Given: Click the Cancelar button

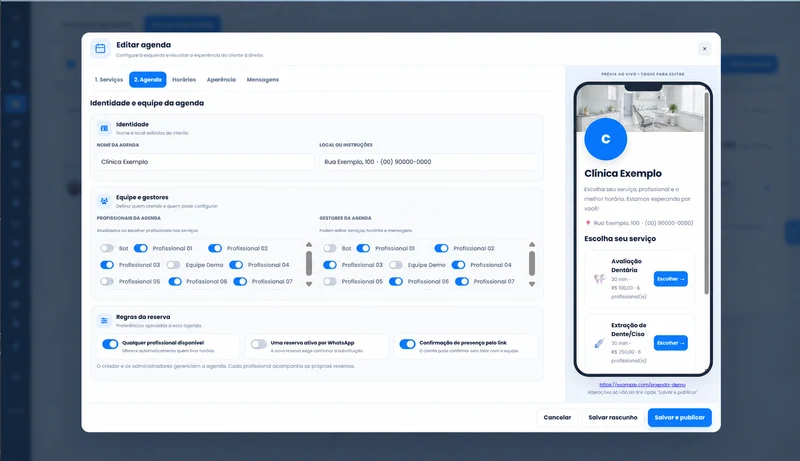Looking at the screenshot, I should coord(557,418).
